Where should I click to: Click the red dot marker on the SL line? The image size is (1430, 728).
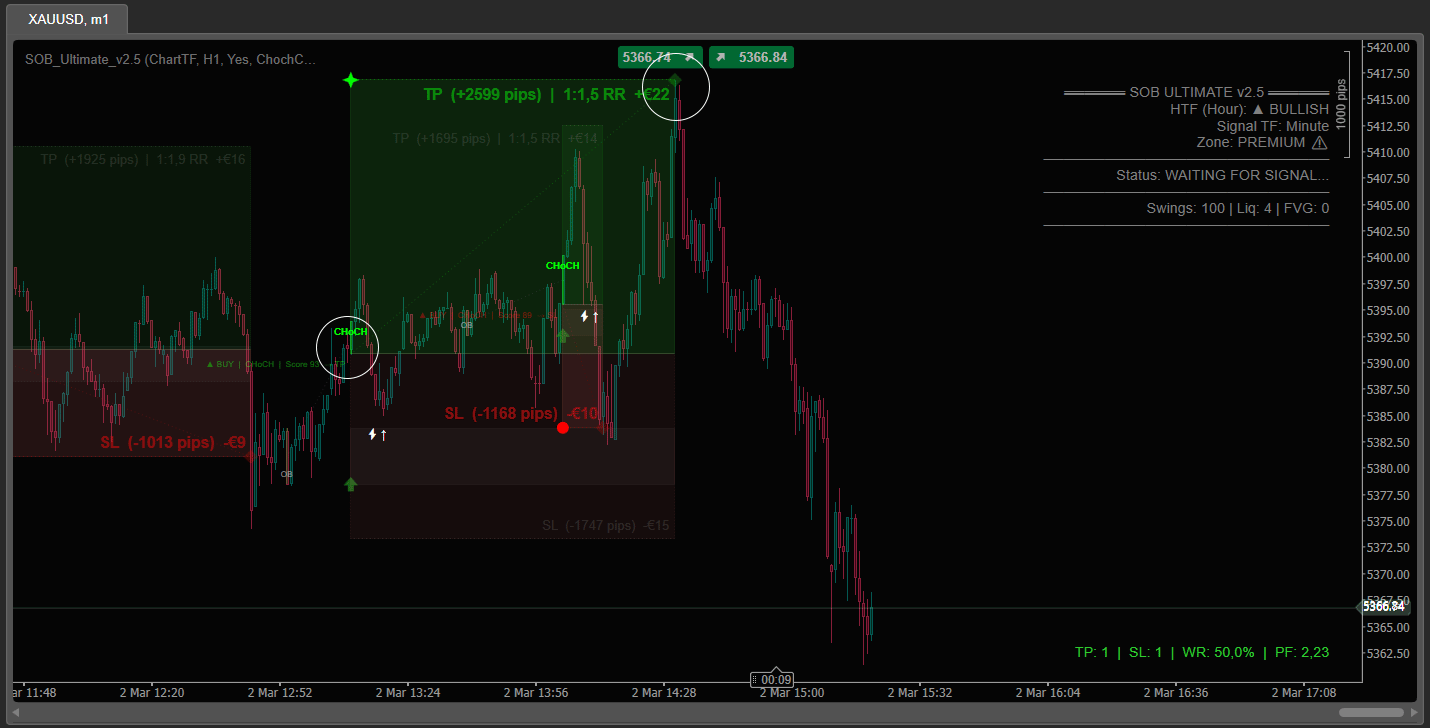[563, 427]
